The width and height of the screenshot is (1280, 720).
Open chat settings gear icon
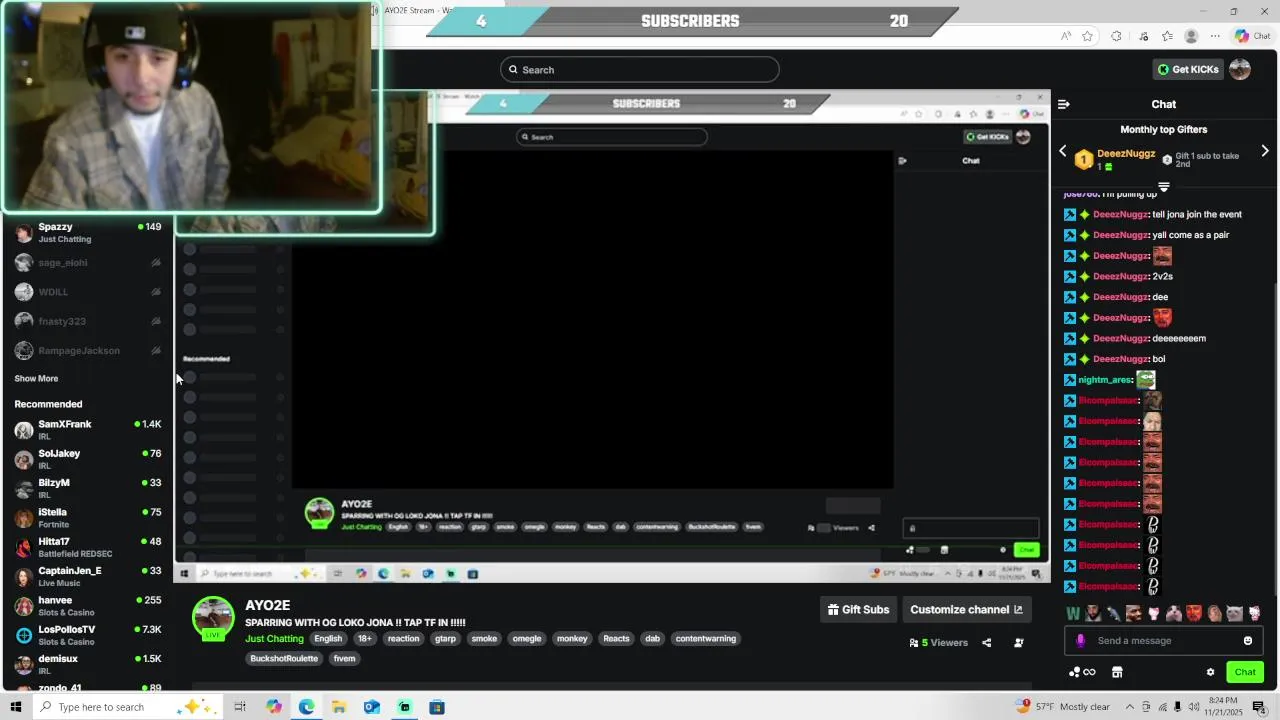(x=1210, y=672)
